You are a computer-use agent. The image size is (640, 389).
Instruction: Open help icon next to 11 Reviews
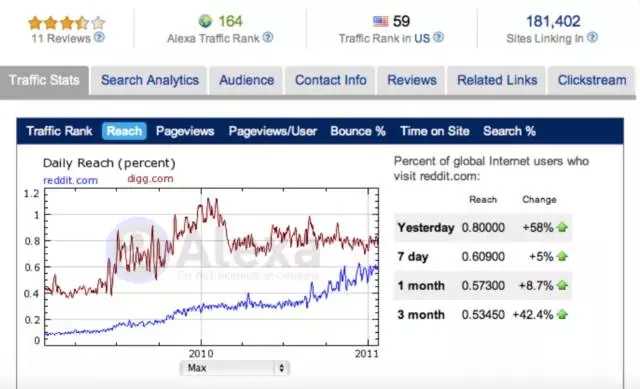click(x=99, y=38)
